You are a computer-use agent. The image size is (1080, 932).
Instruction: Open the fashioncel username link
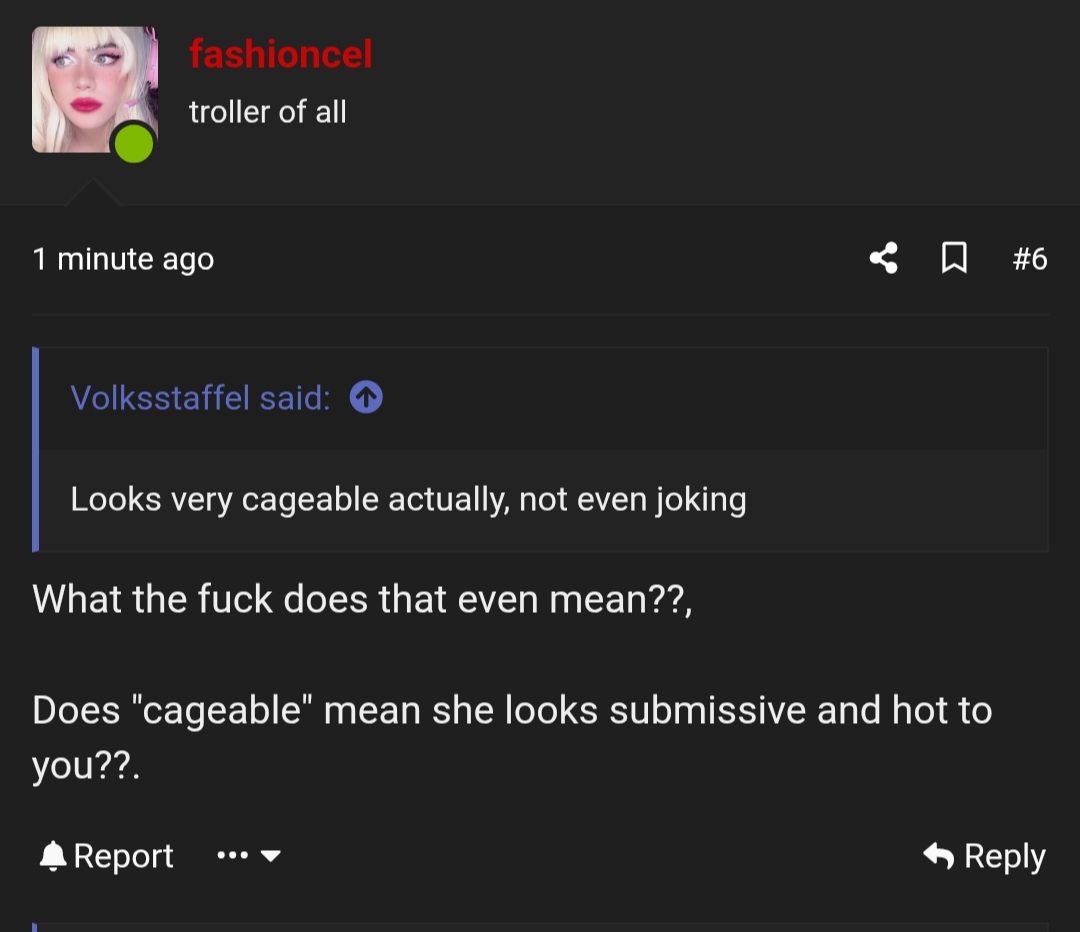tap(281, 54)
